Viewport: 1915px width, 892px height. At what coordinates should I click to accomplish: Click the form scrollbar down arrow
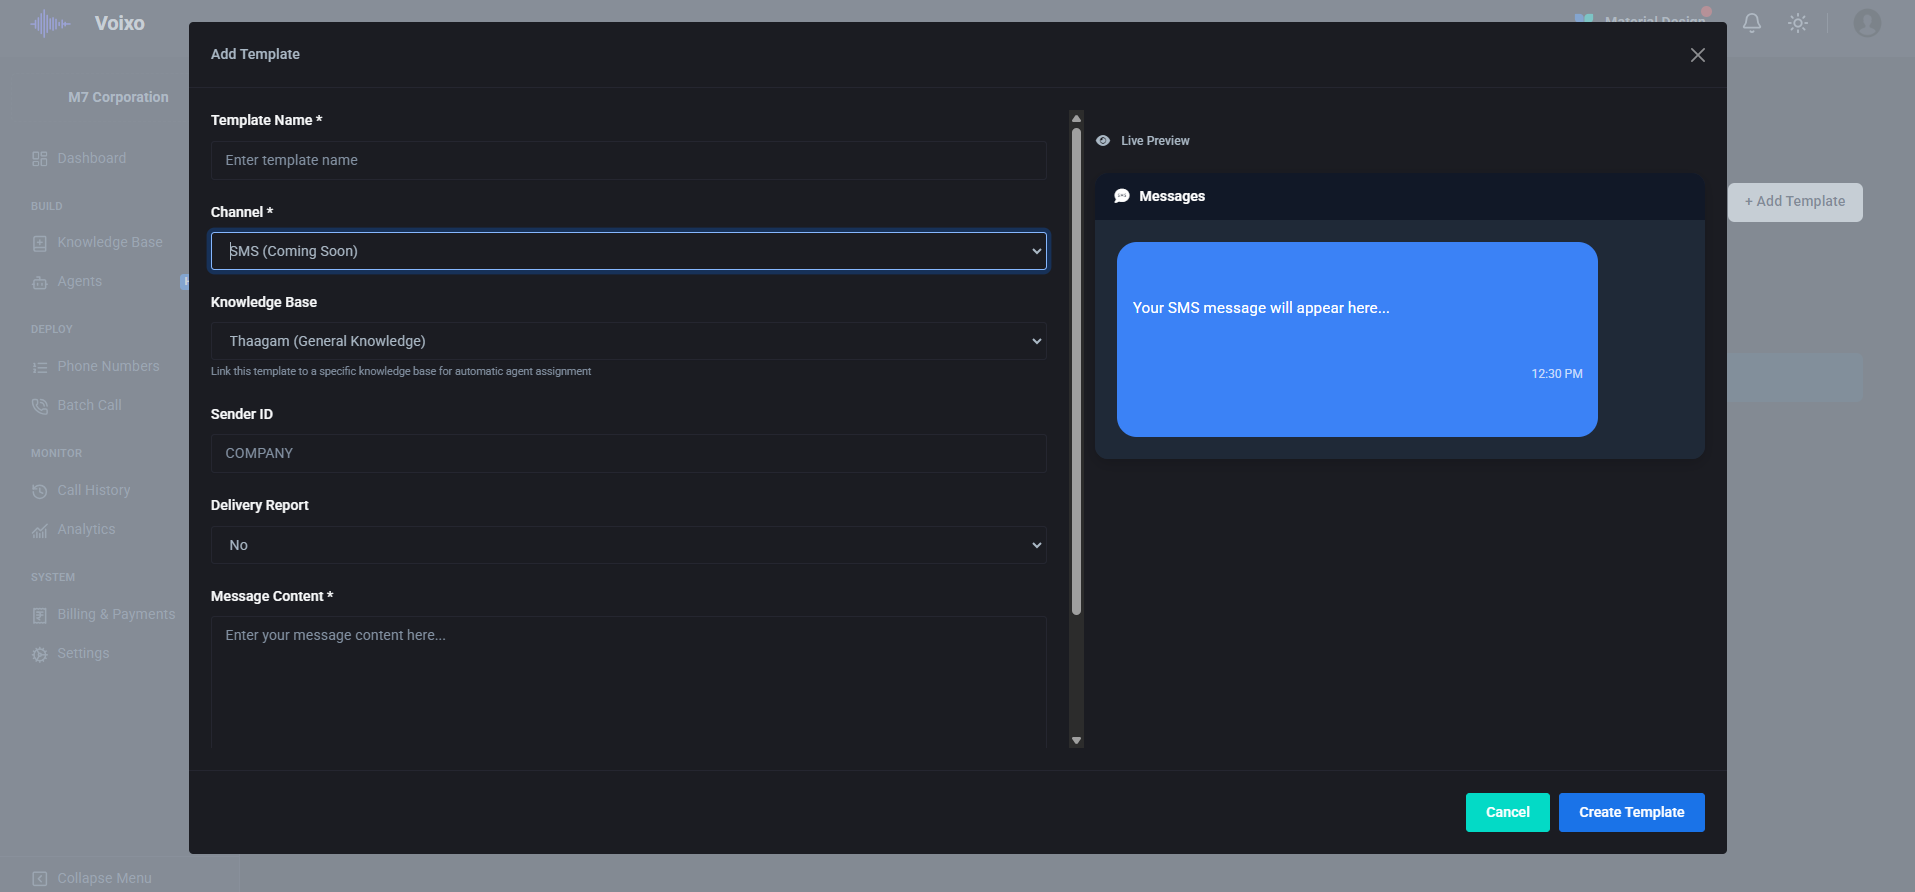coord(1076,741)
